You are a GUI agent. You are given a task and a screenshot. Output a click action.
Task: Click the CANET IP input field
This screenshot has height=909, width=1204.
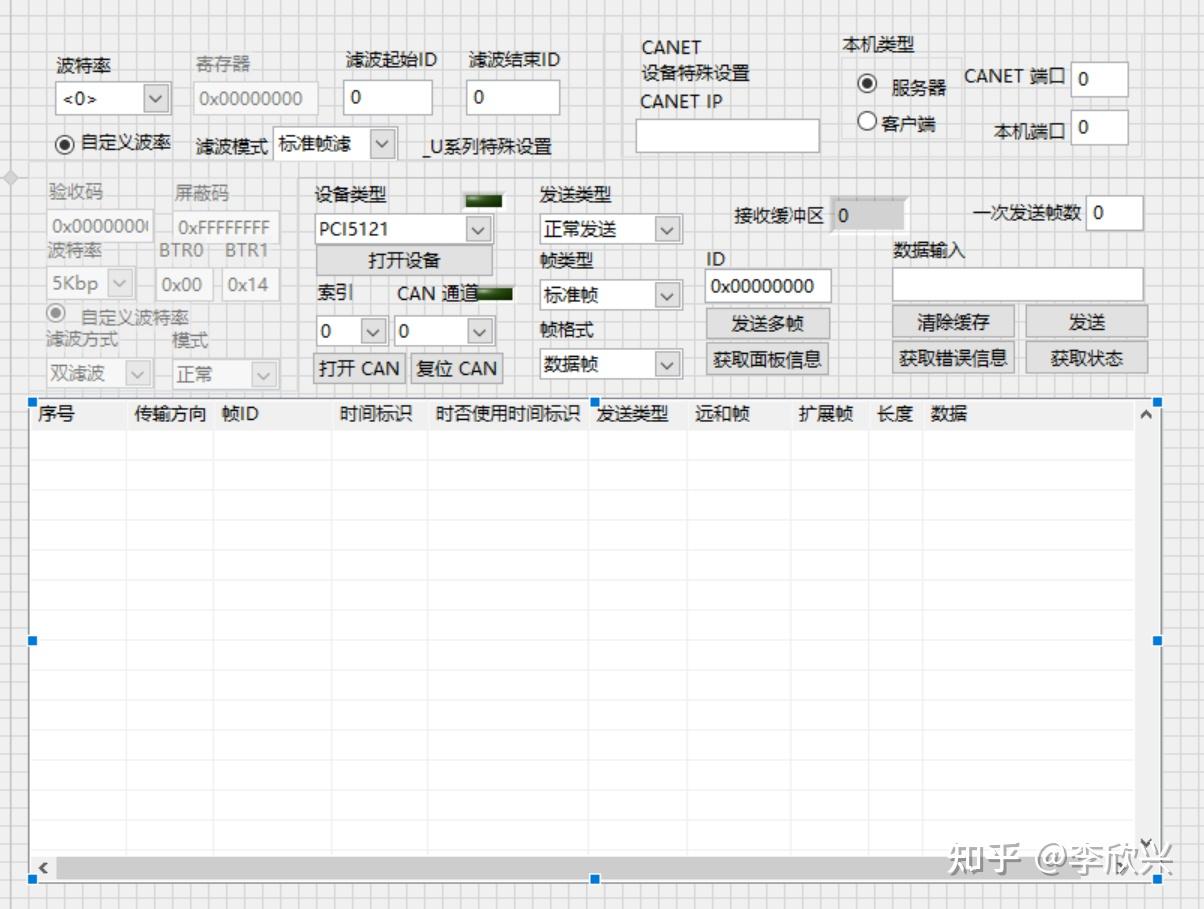pyautogui.click(x=727, y=136)
